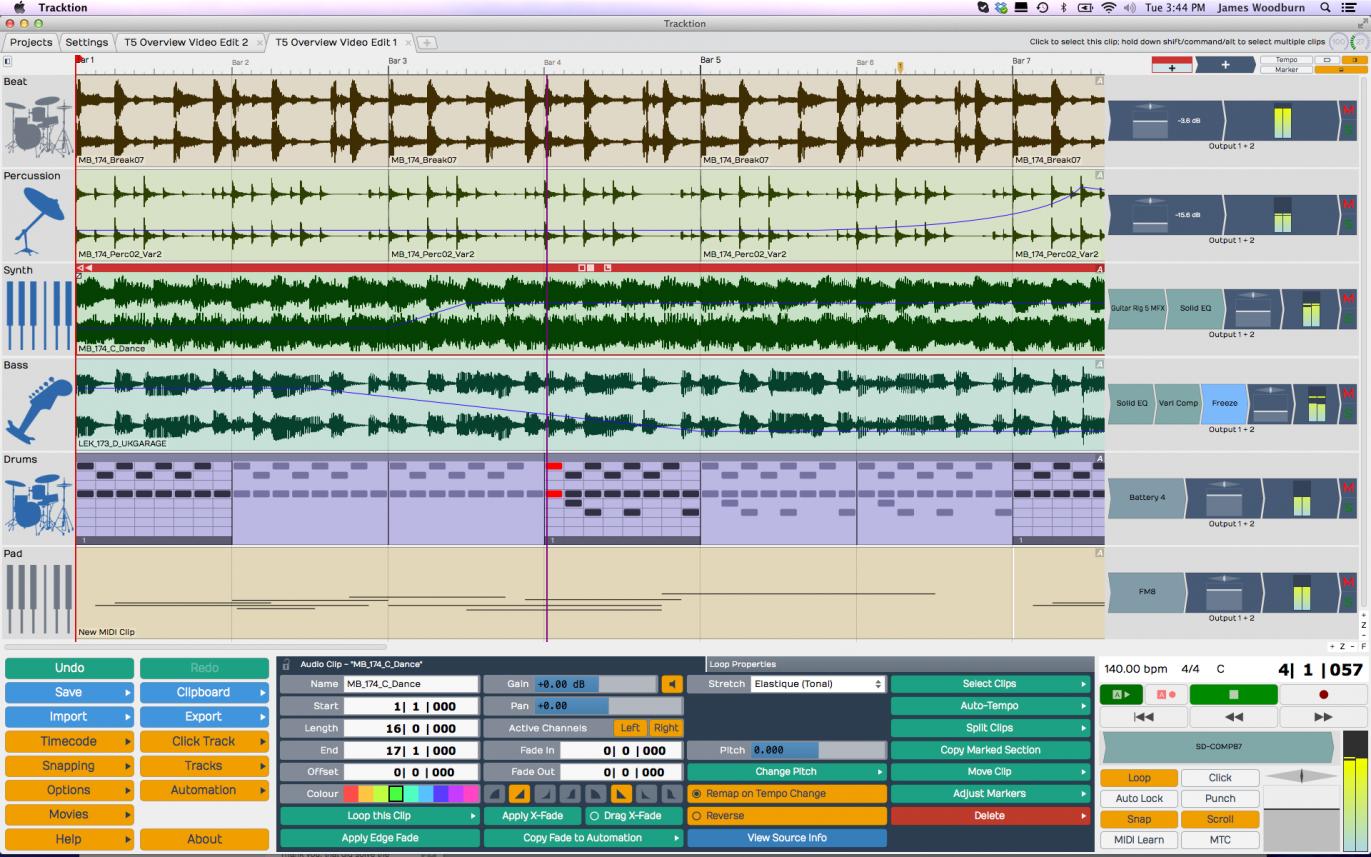
Task: Select the Reverse radio option
Action: 787,816
